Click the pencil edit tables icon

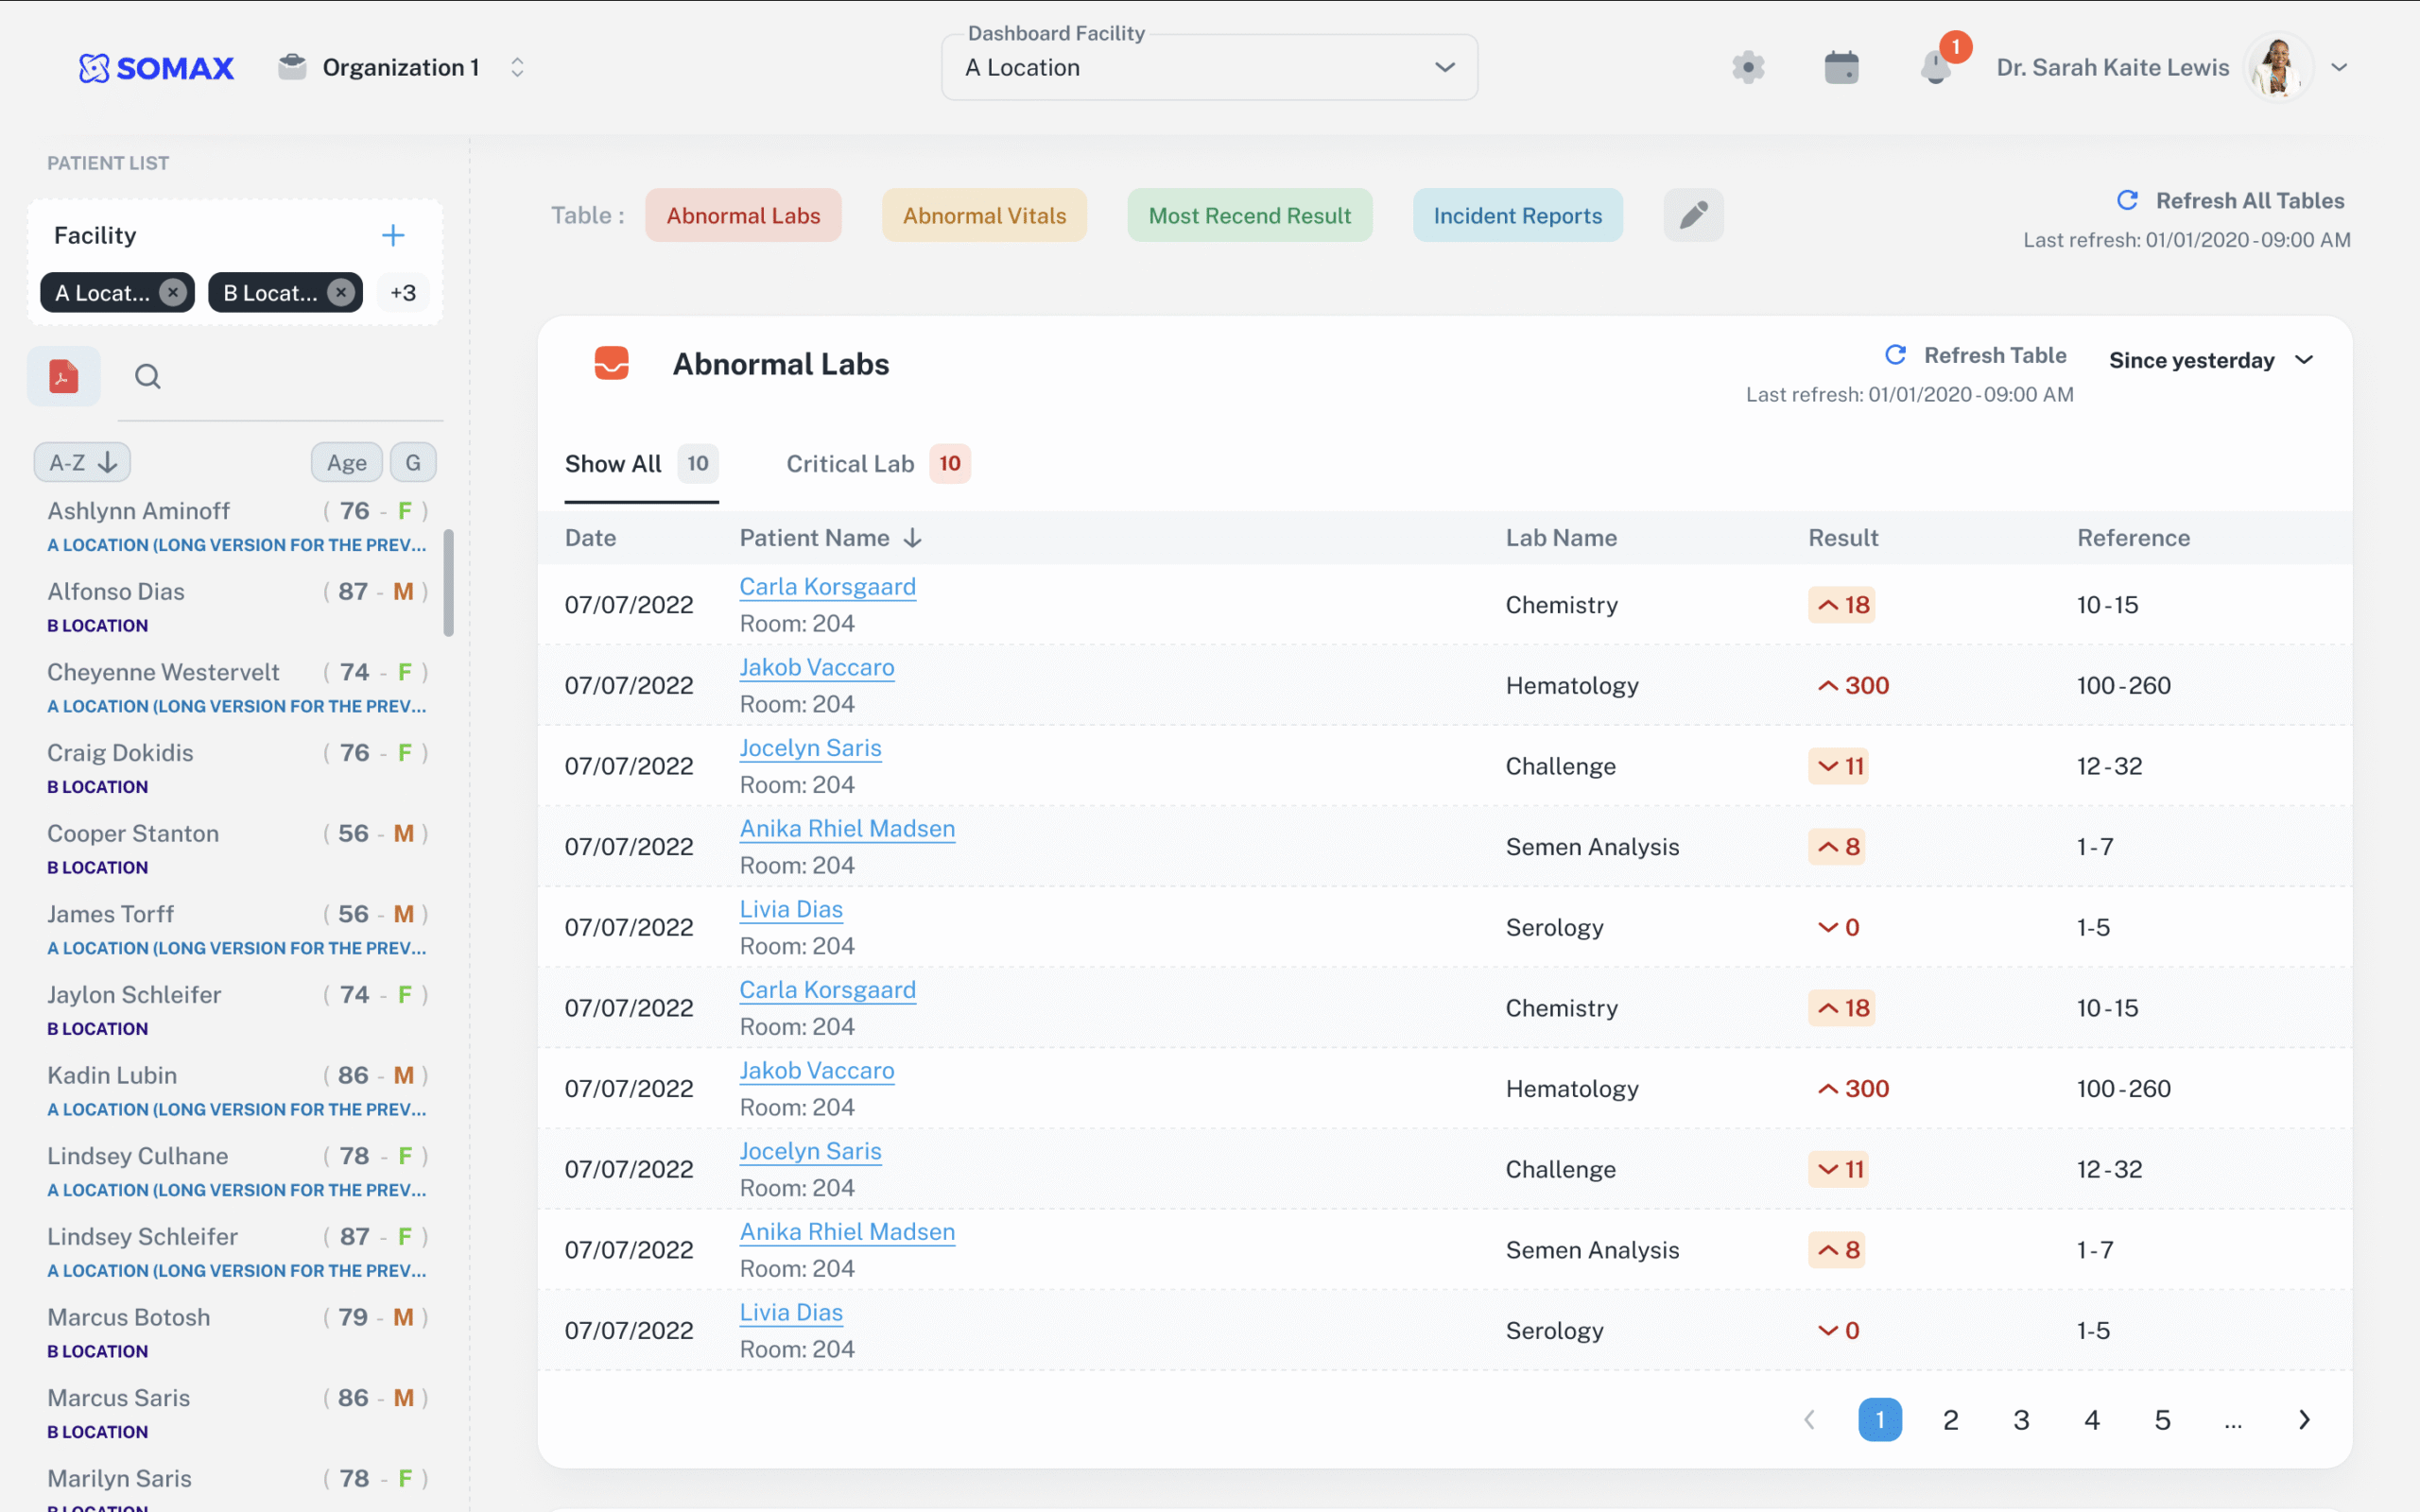click(1693, 215)
